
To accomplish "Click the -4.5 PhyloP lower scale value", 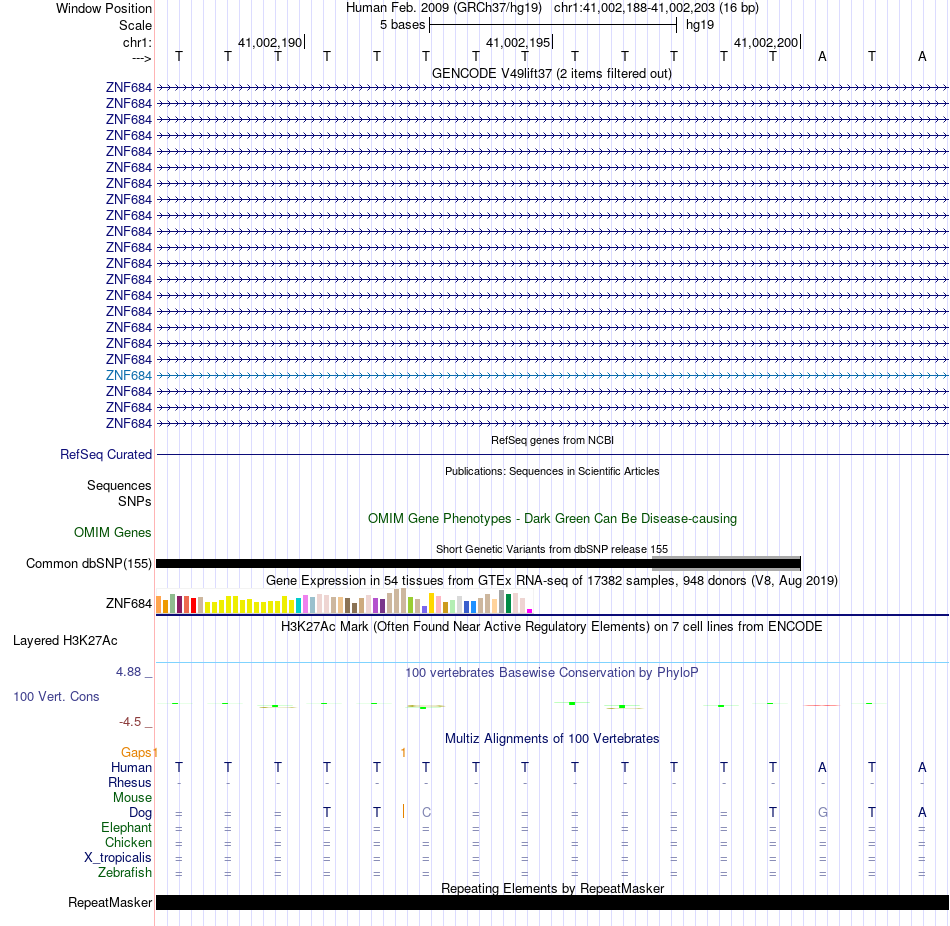I will coord(130,722).
